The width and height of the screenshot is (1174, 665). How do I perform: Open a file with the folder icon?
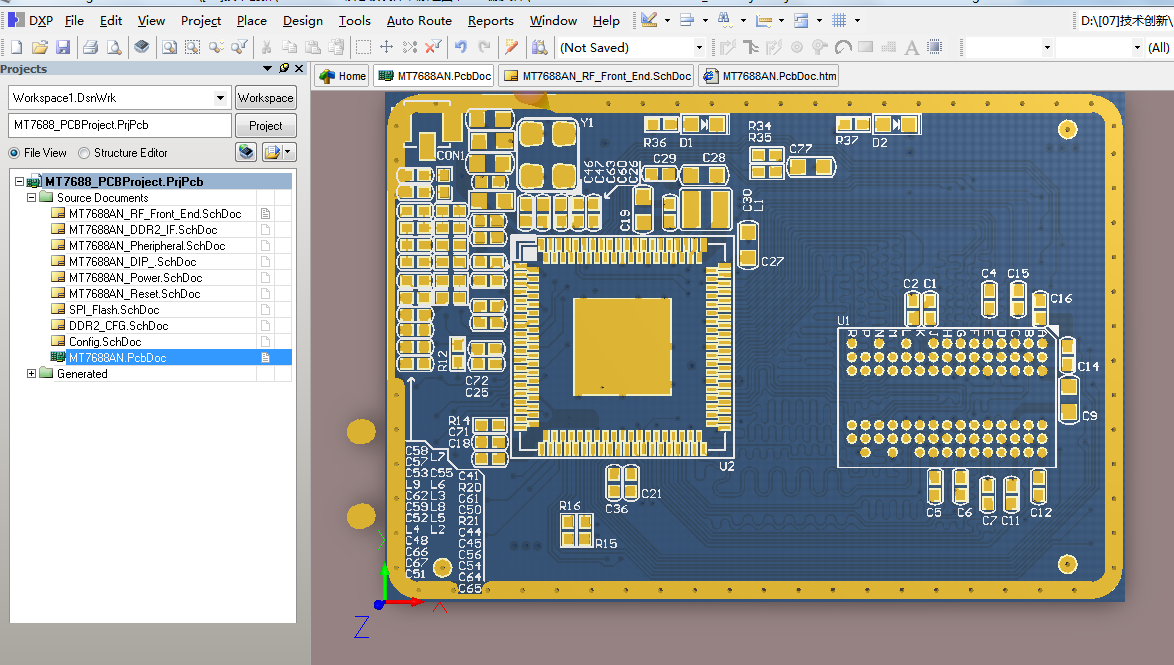pos(40,47)
